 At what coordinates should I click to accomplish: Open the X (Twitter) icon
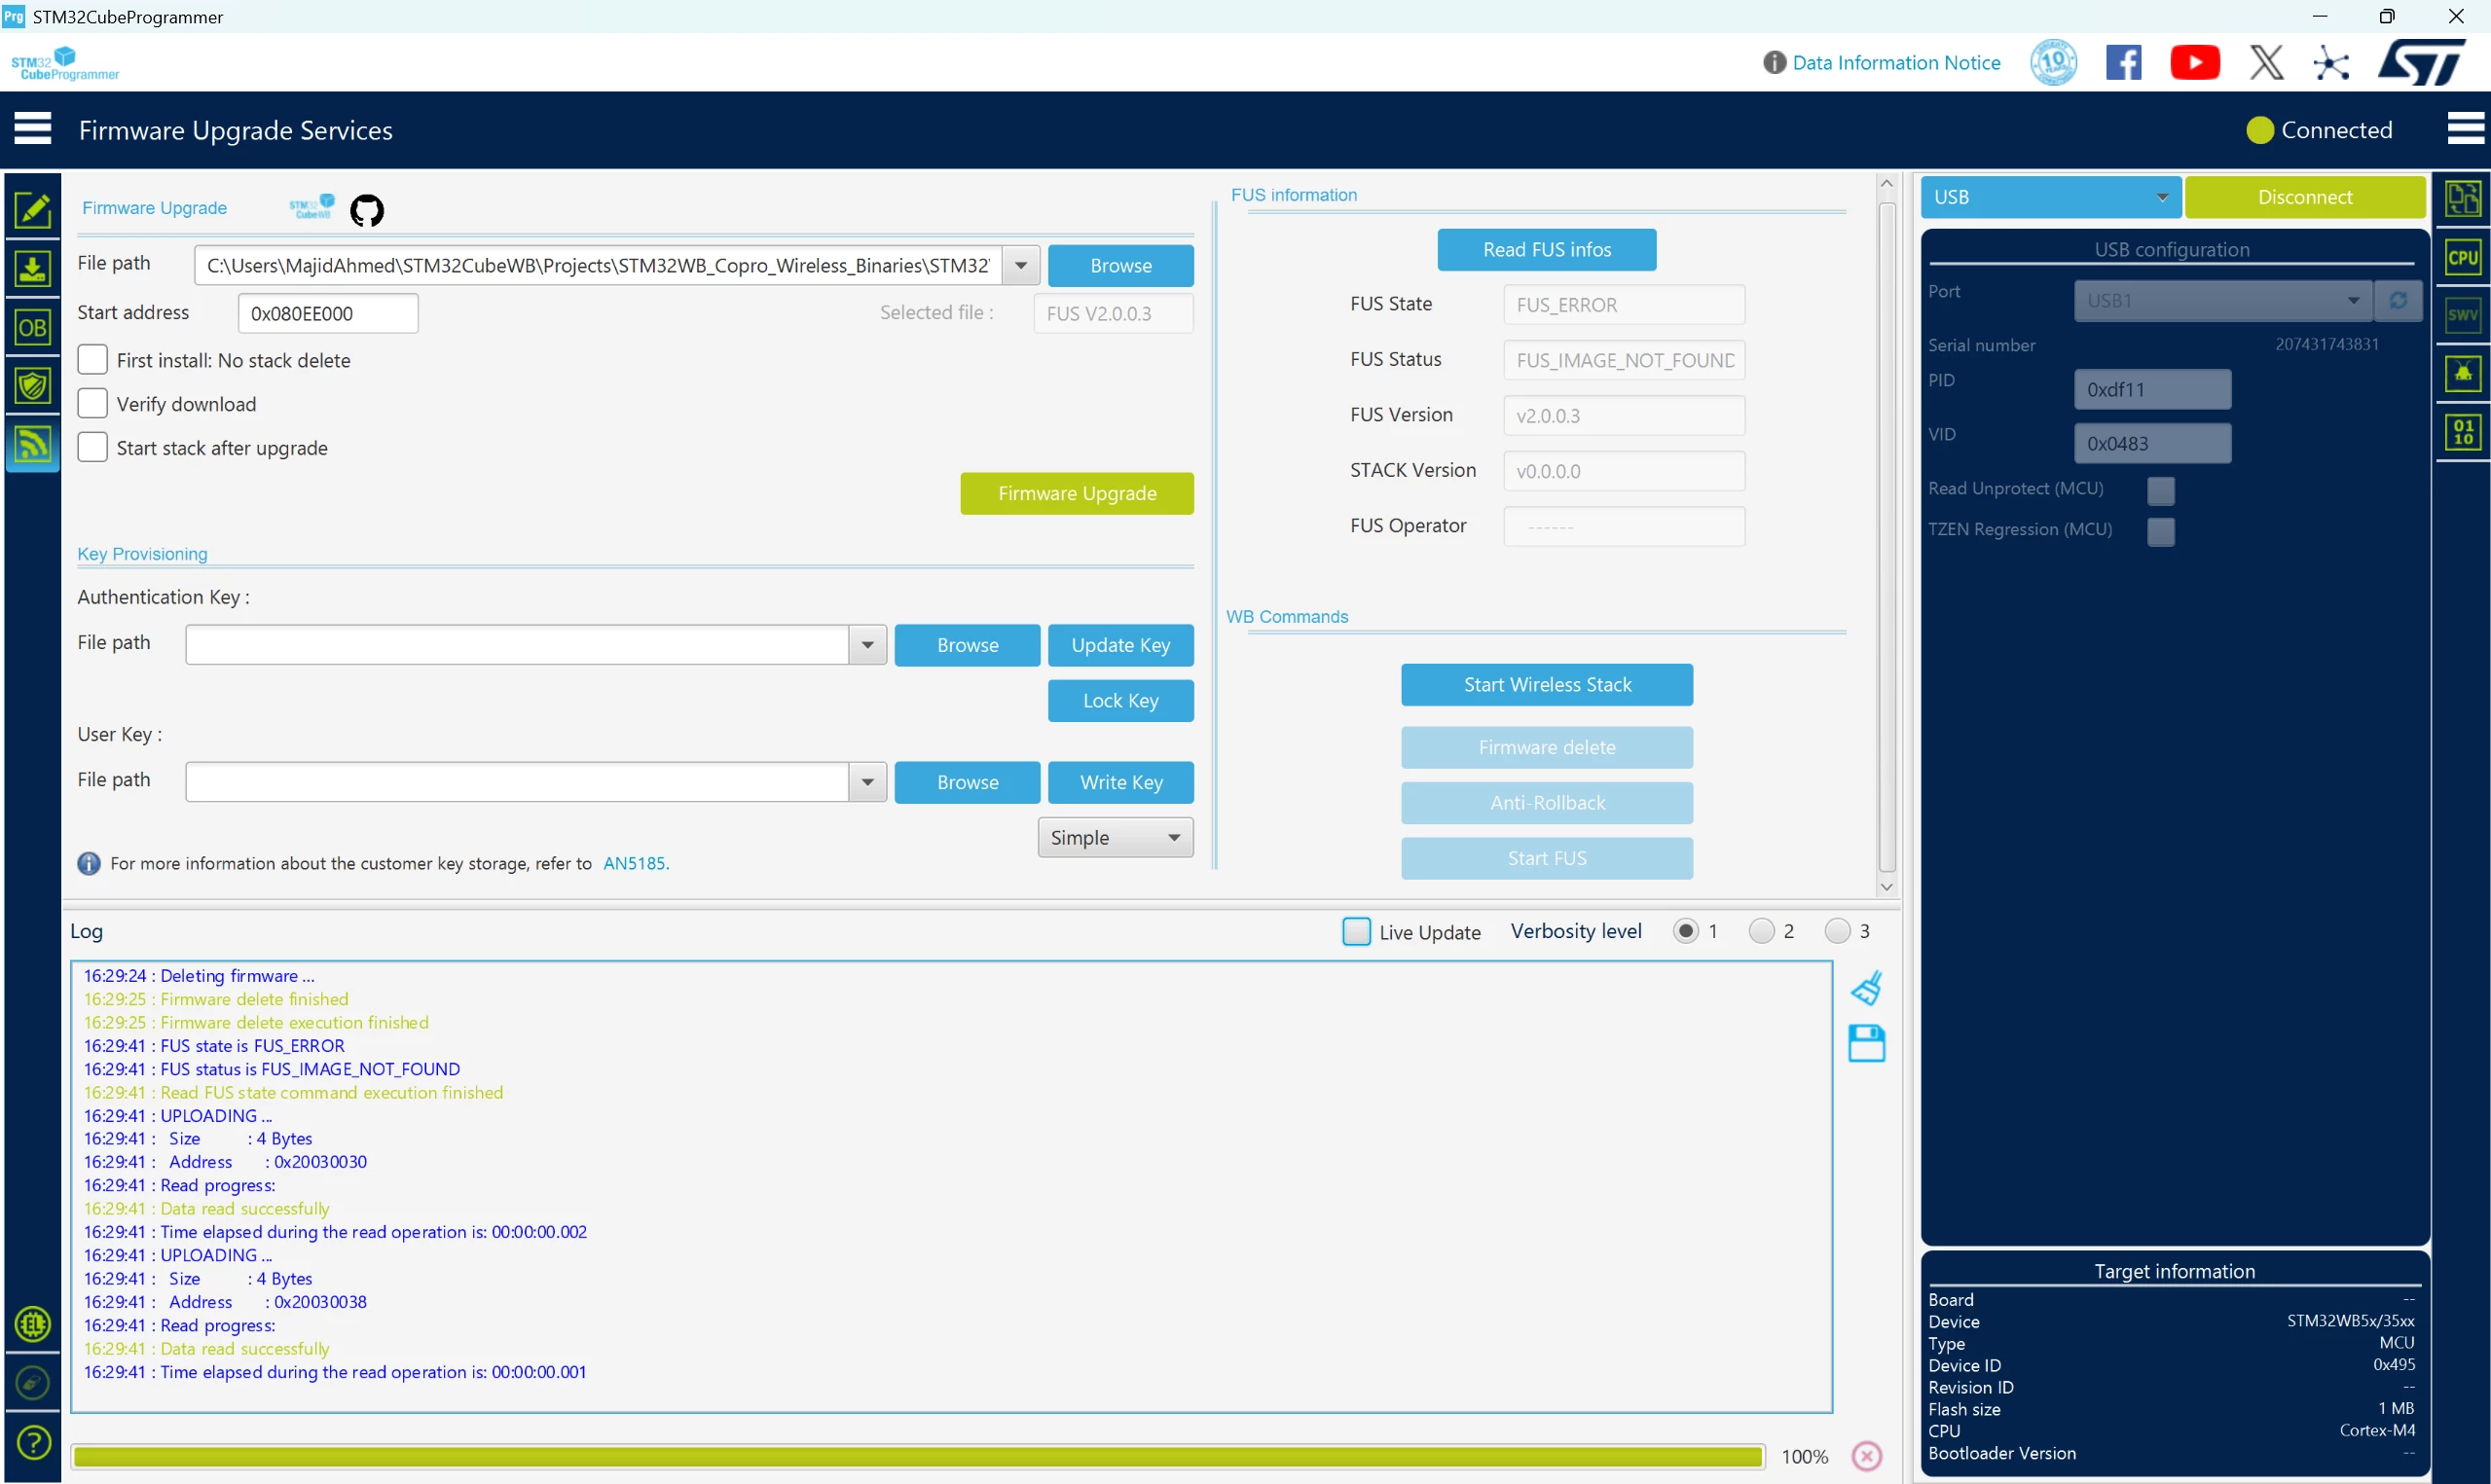point(2267,63)
